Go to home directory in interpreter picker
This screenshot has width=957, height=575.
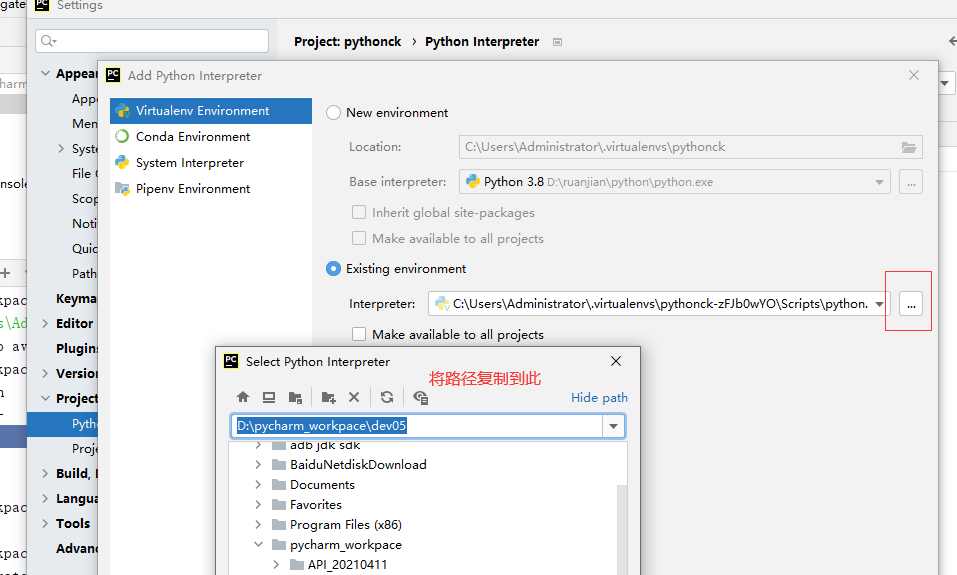[243, 397]
